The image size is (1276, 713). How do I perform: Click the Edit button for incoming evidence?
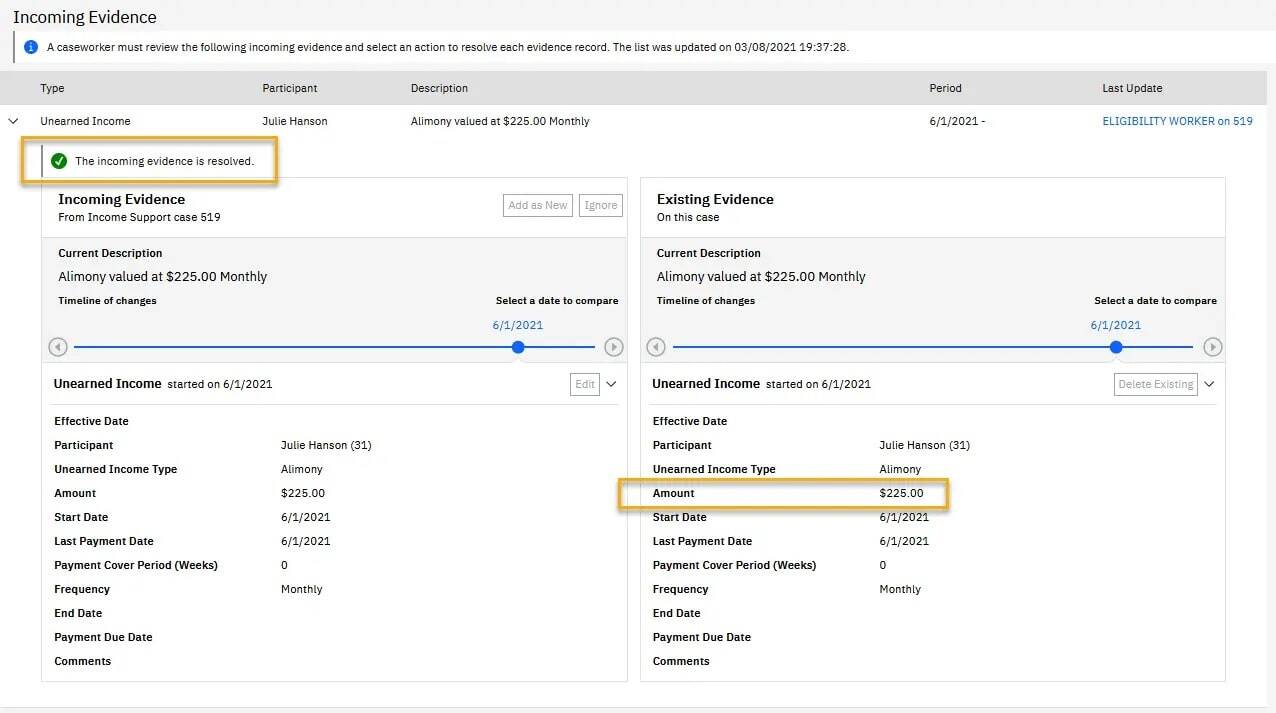pyautogui.click(x=585, y=384)
